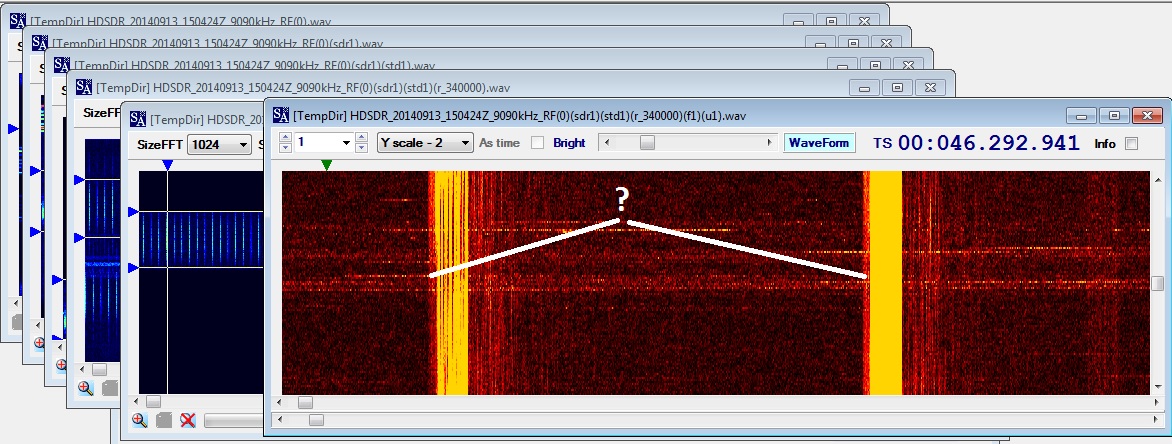Image resolution: width=1172 pixels, height=444 pixels.
Task: Click the horizontal slider beside the SizeFFT 1024 window's red X
Action: pyautogui.click(x=233, y=421)
